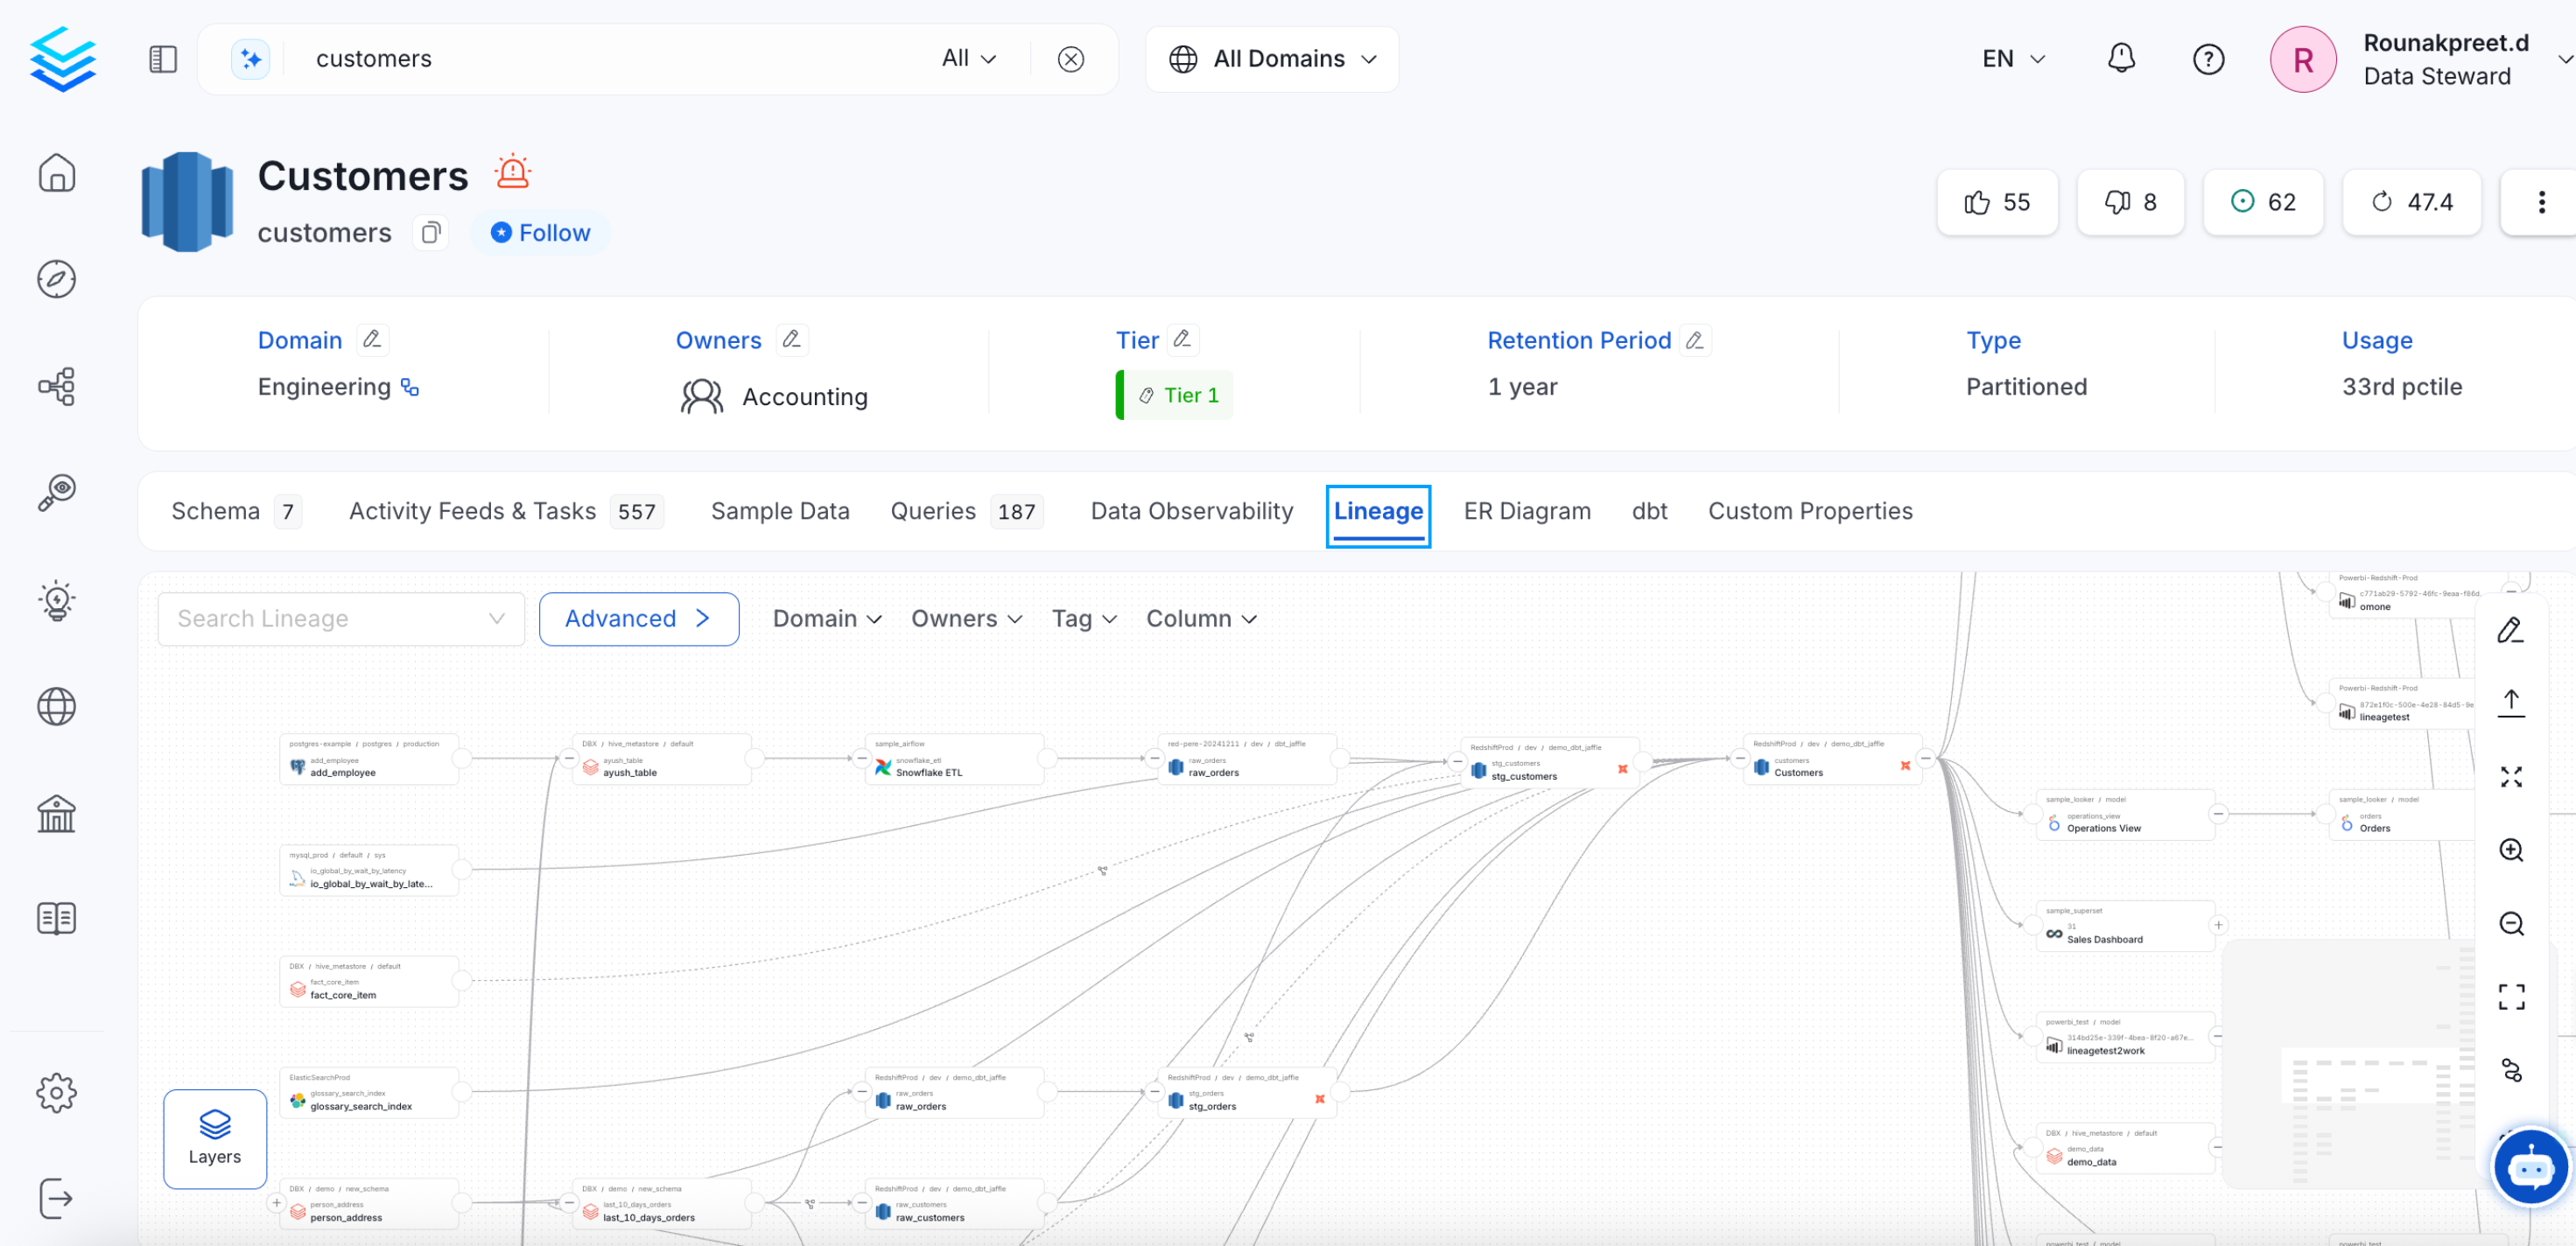
Task: Switch to the ER Diagram tab
Action: click(1528, 511)
